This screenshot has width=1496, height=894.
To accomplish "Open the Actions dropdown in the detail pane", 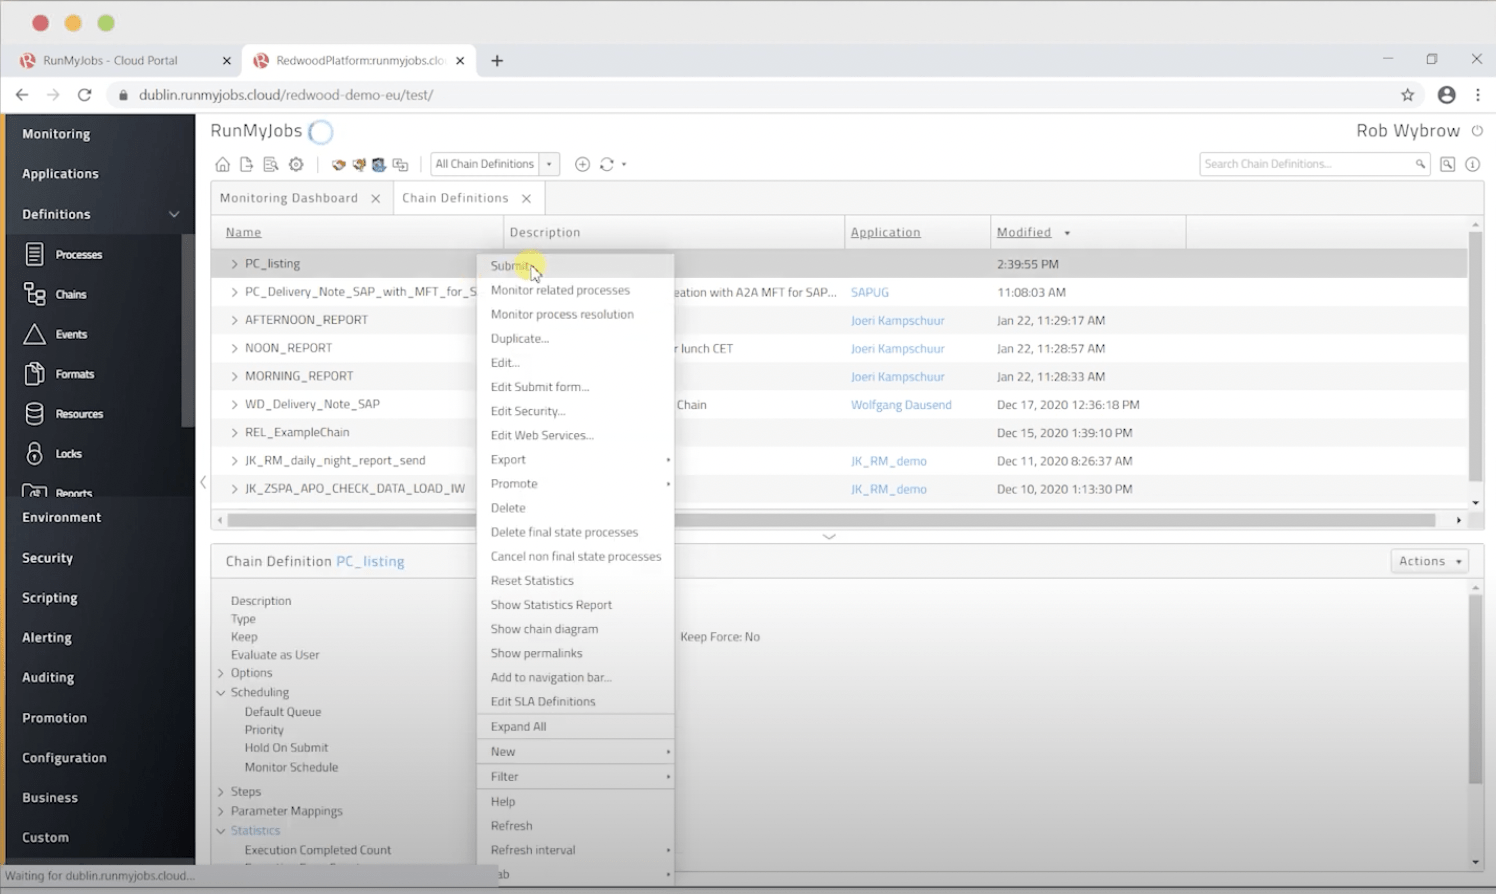I will pyautogui.click(x=1427, y=561).
